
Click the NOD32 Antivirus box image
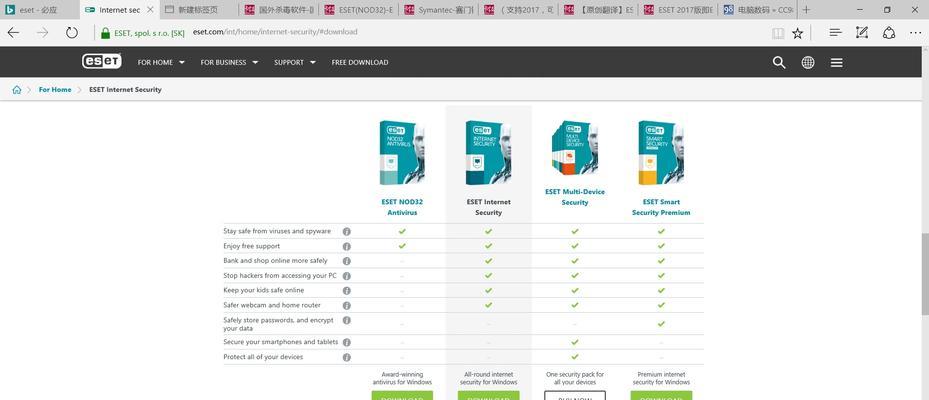coord(402,152)
